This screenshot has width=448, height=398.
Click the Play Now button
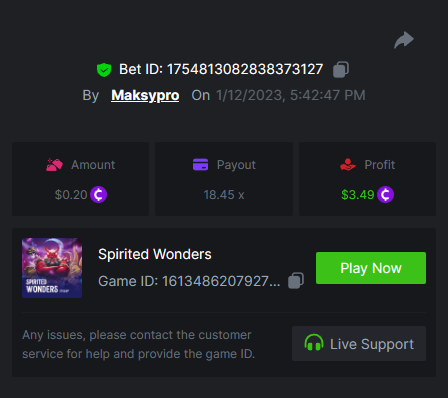point(371,268)
